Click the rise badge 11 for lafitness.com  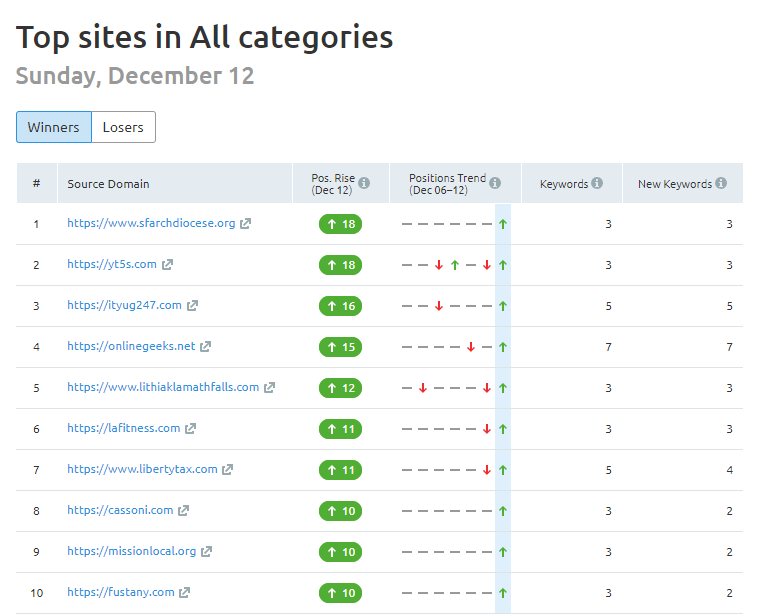(340, 429)
